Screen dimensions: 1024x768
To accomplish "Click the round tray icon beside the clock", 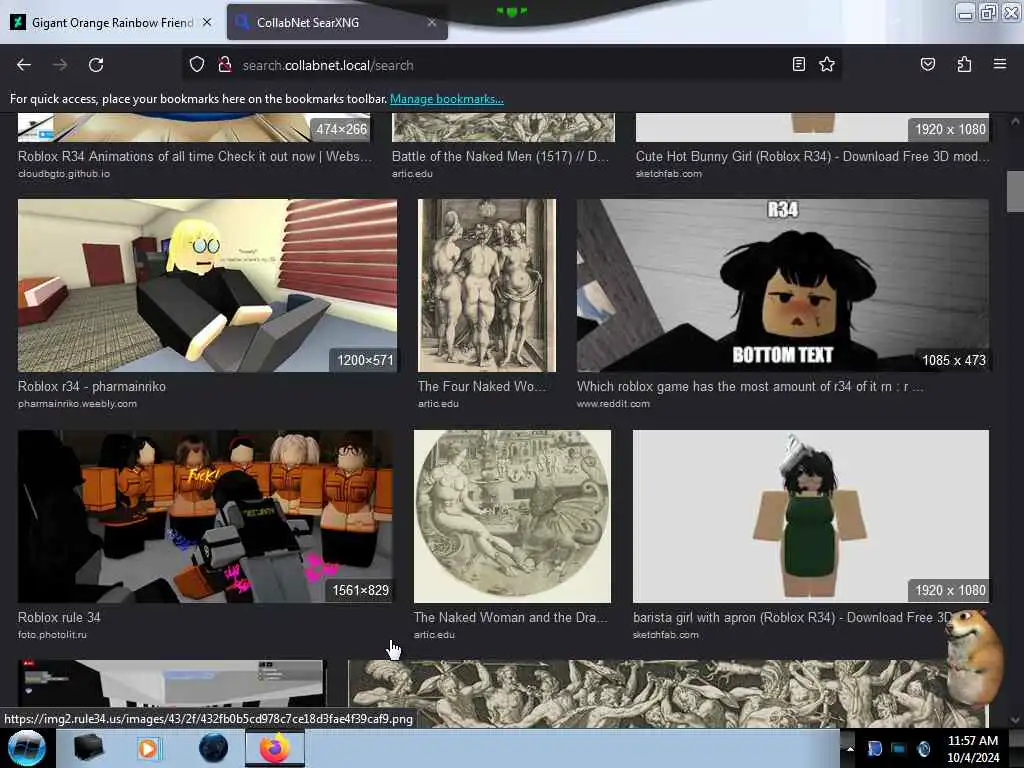I will pos(923,748).
